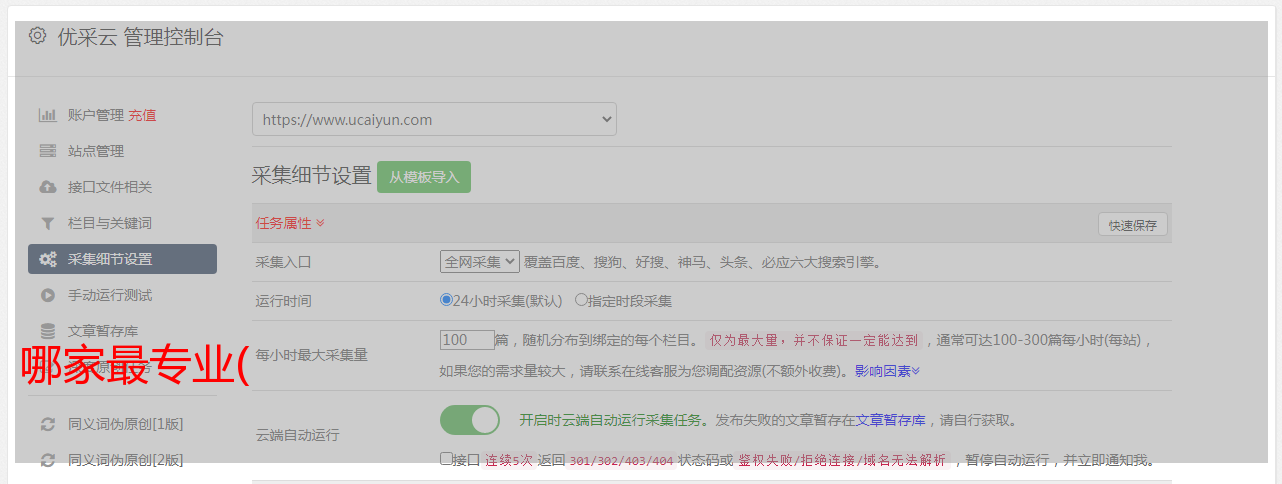Select the 24小时采集(默认) radio button
The height and width of the screenshot is (484, 1282).
point(446,300)
